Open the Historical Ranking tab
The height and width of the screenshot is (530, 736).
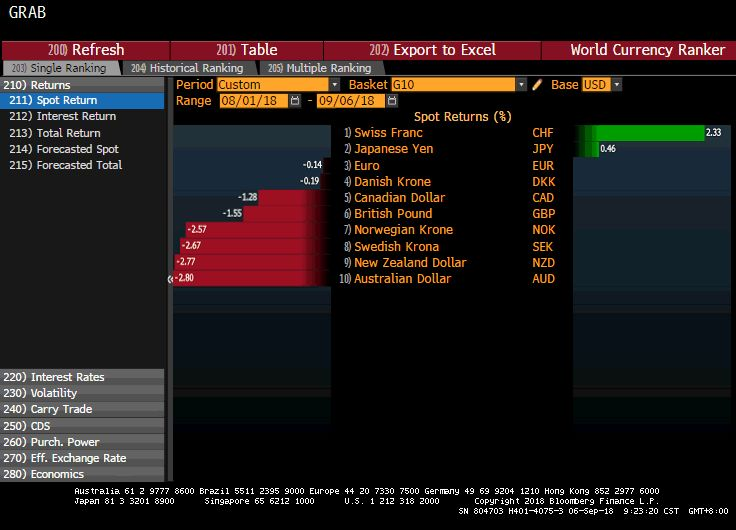[188, 68]
